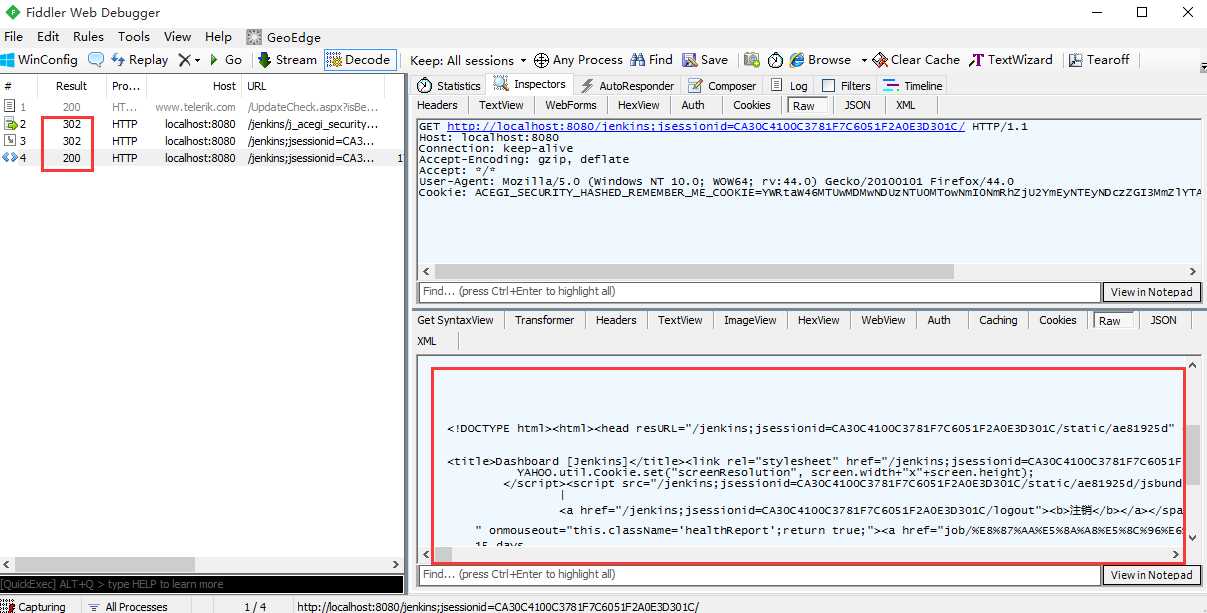Image resolution: width=1207 pixels, height=613 pixels.
Task: Click the timer clock icon
Action: click(x=775, y=60)
